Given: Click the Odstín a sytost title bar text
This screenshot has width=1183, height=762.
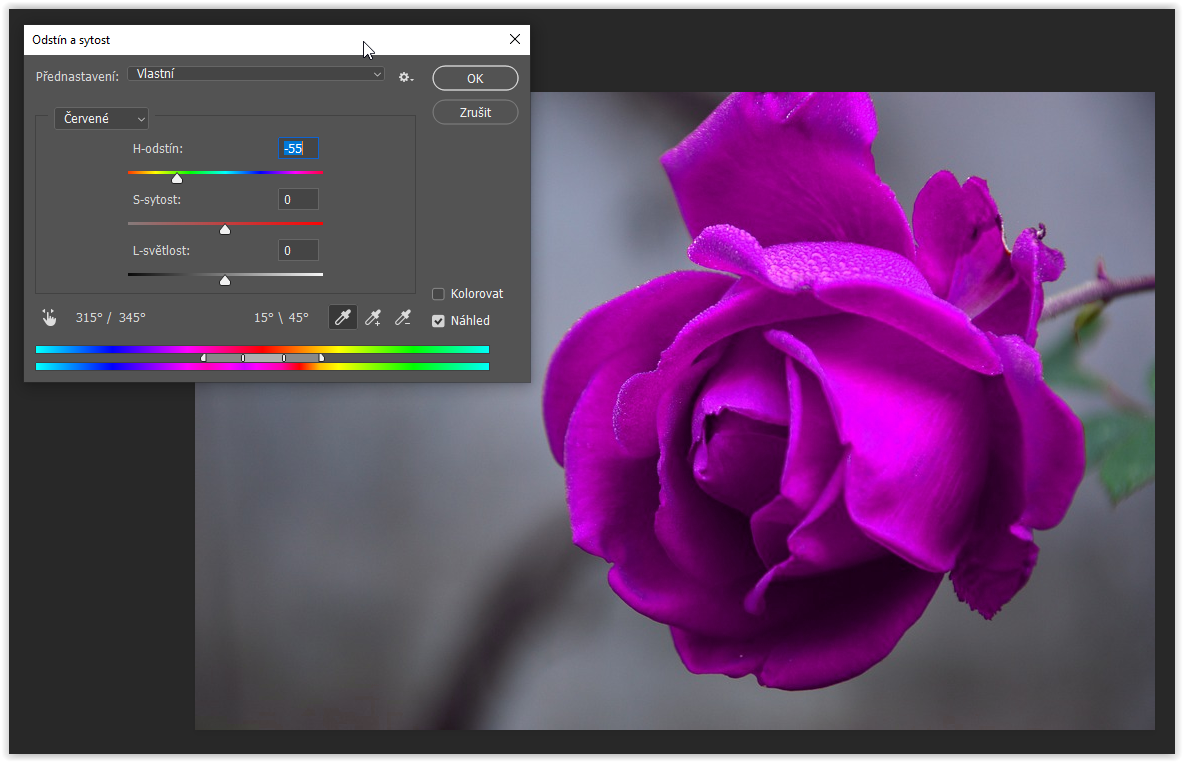Looking at the screenshot, I should point(71,40).
